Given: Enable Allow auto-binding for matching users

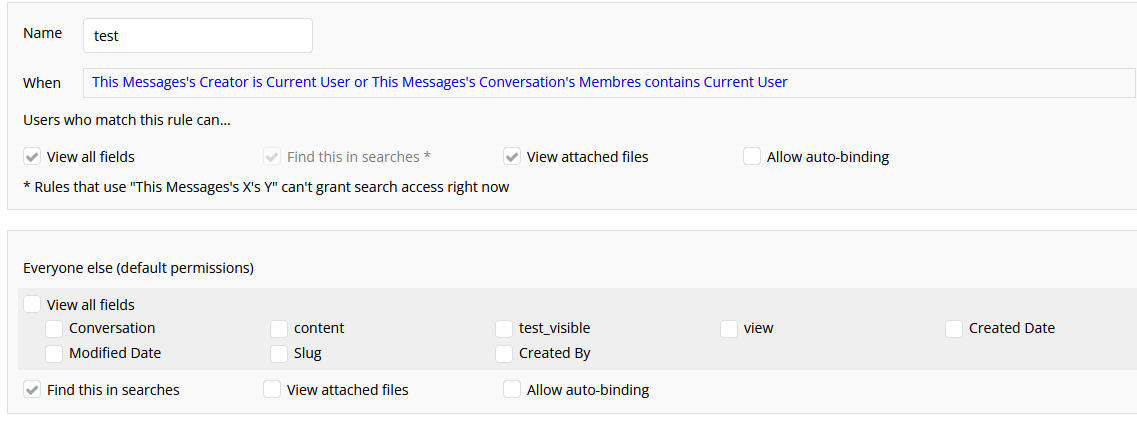Looking at the screenshot, I should [x=752, y=157].
